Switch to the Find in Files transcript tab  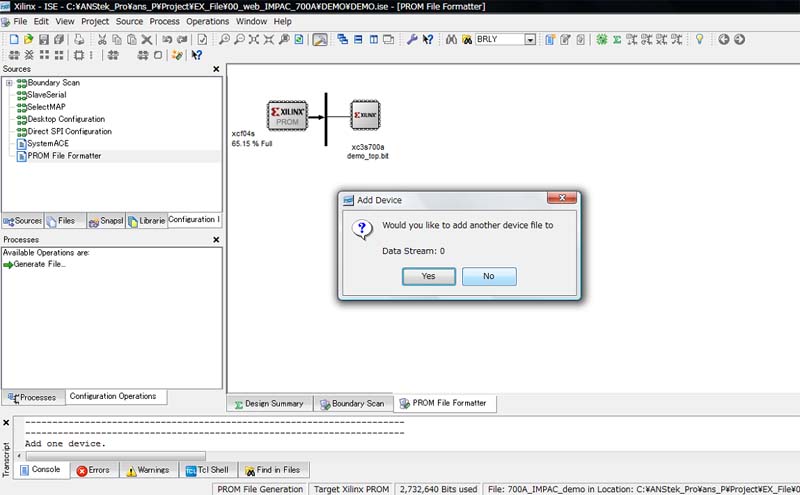(273, 470)
